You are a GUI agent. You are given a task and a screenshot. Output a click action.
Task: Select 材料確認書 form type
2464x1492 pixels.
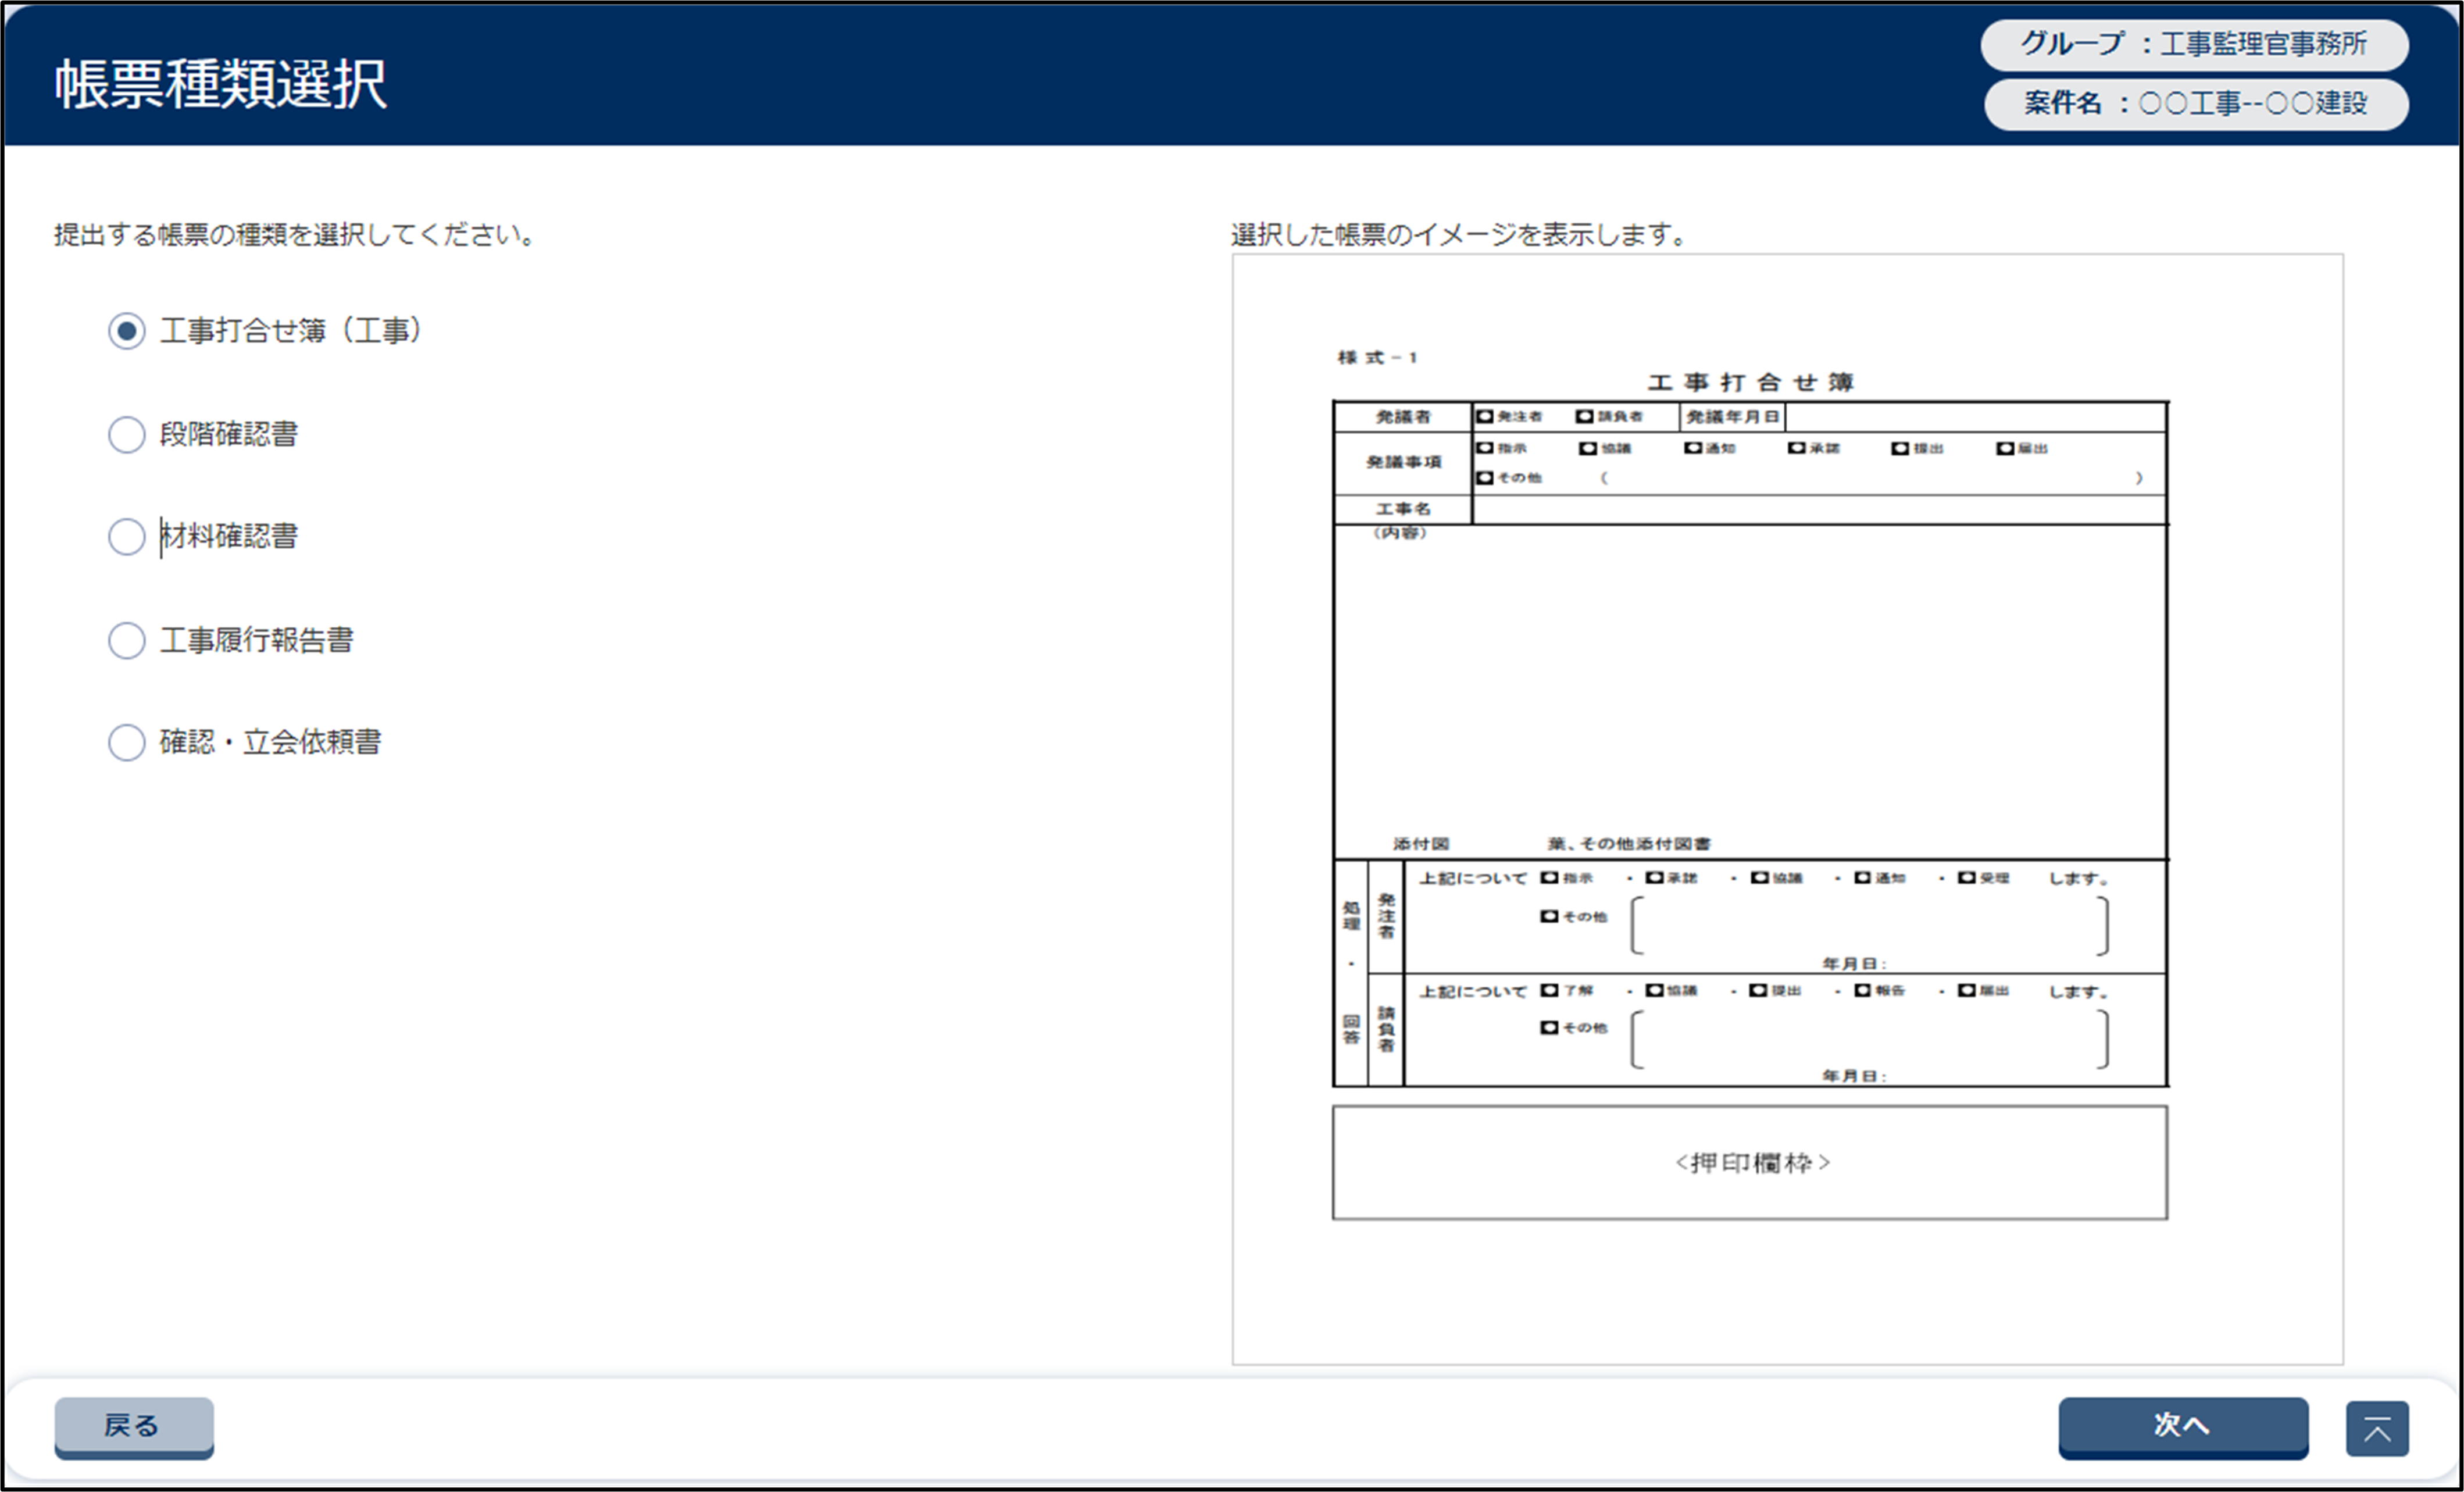(x=127, y=537)
